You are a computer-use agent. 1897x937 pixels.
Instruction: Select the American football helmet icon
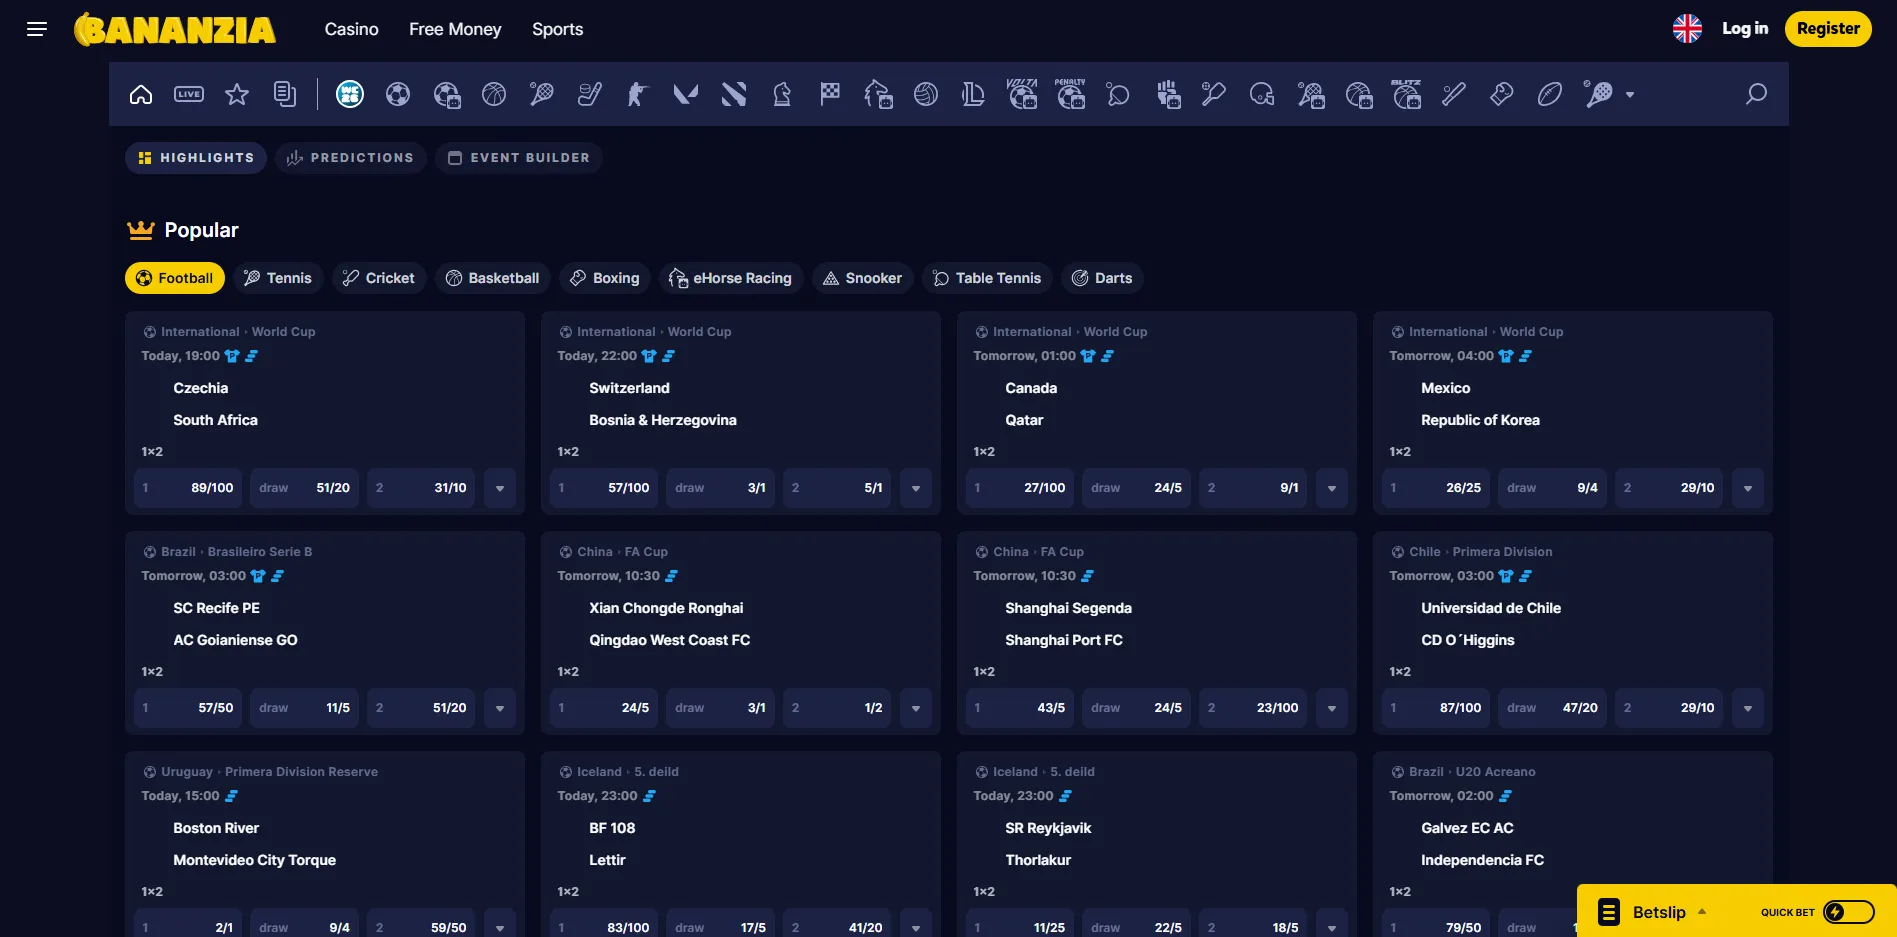[x=1262, y=94]
